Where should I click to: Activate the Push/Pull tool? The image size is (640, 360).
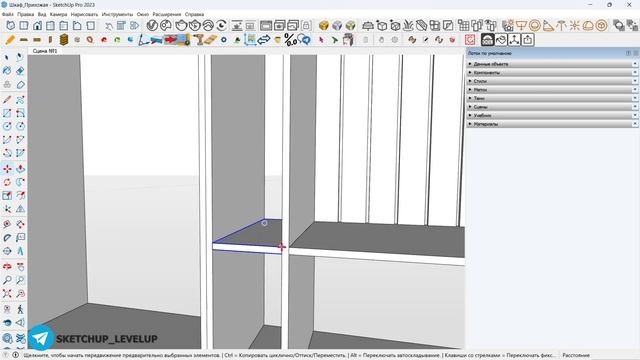[20, 169]
